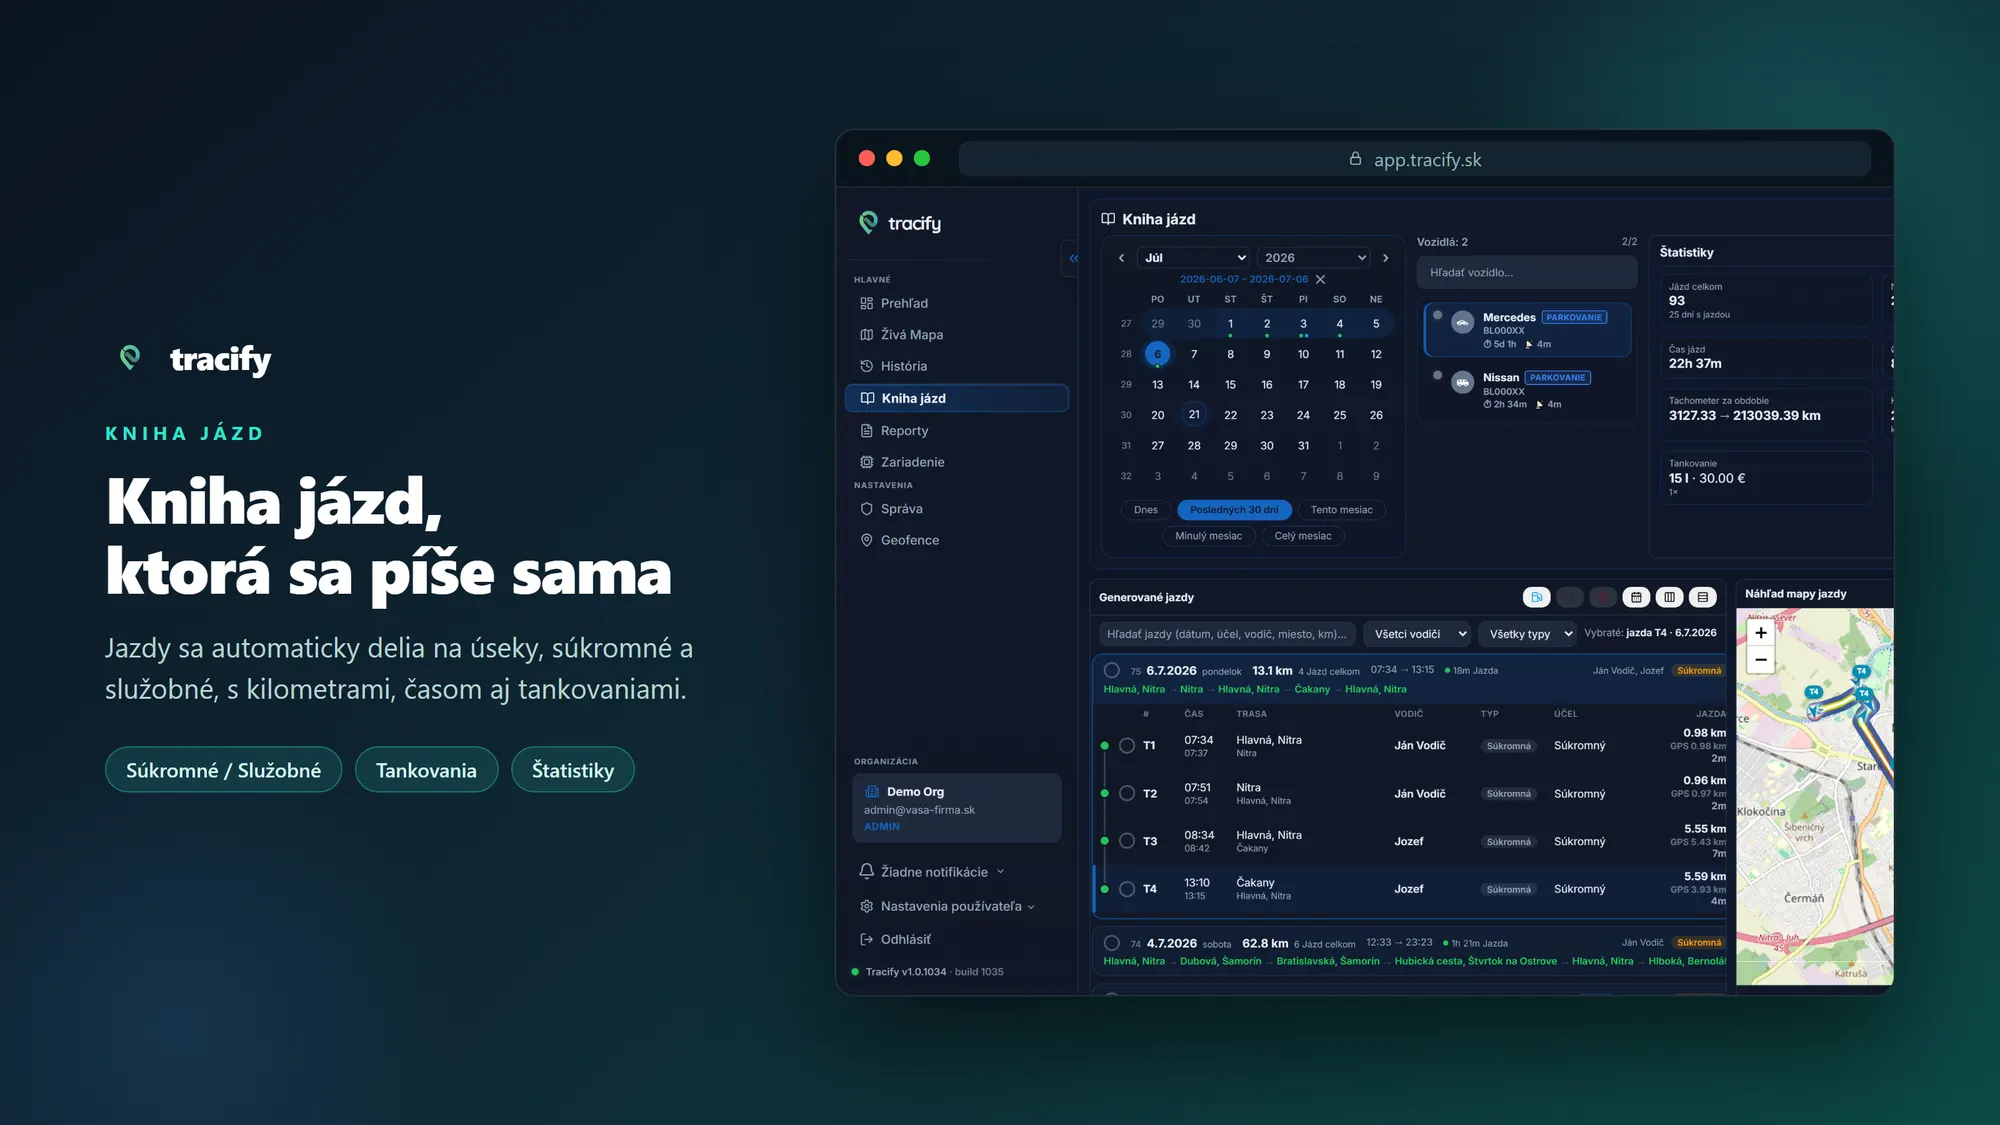2000x1125 pixels.
Task: Select calendar day 6 highlighted in blue
Action: click(x=1157, y=354)
